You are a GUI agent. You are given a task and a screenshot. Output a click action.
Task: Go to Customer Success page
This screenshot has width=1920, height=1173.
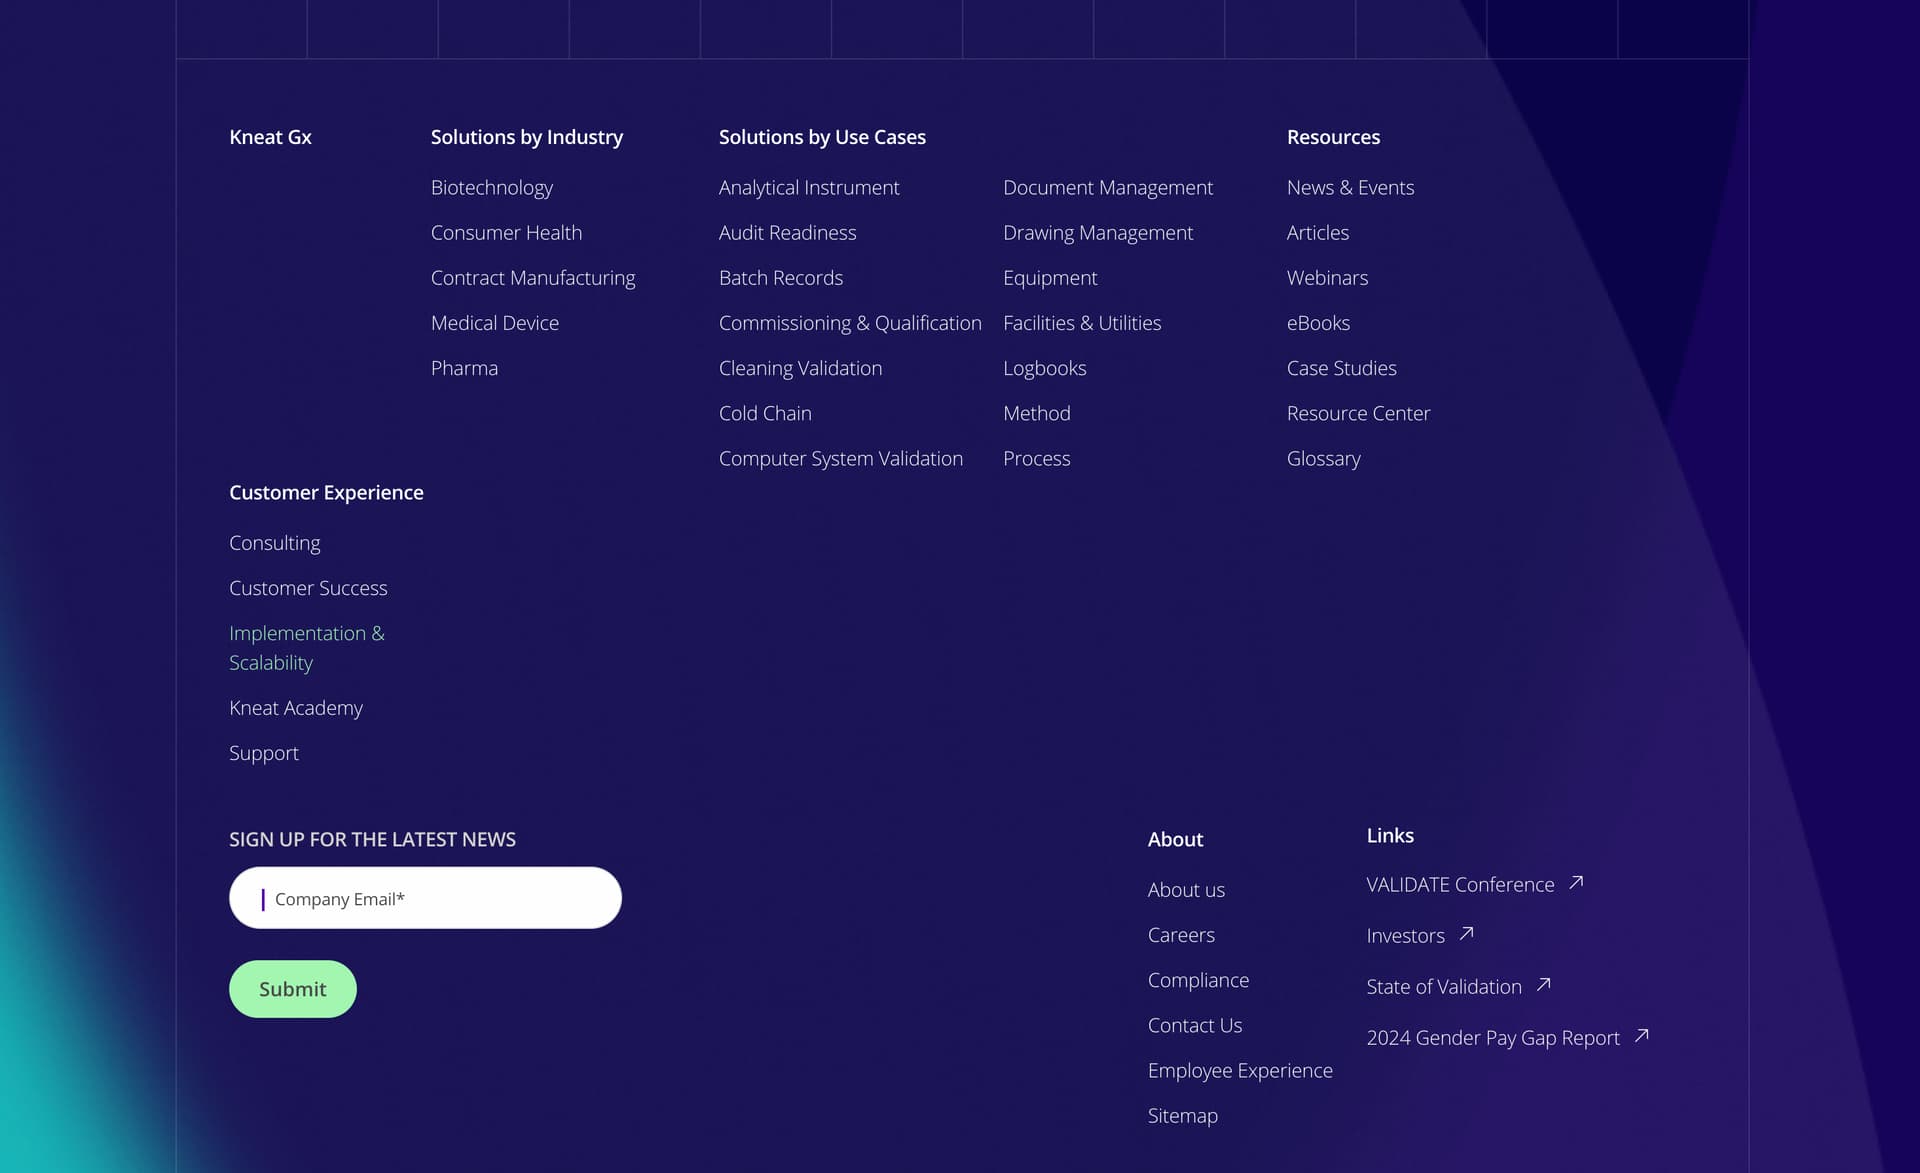tap(308, 588)
